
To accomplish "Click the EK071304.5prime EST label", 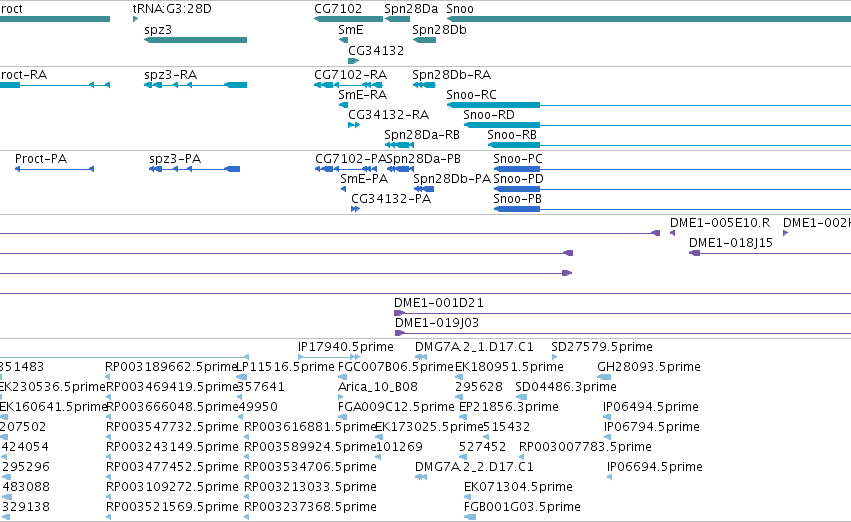I will [x=518, y=487].
